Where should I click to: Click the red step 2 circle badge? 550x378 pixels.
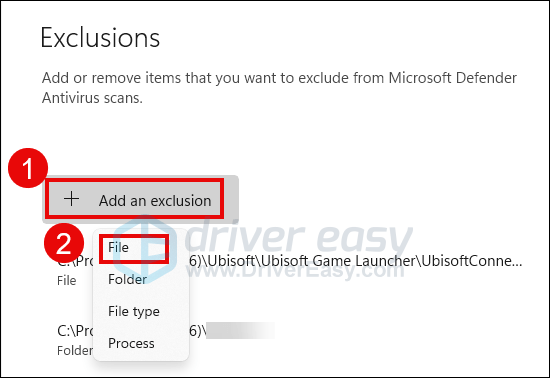click(x=64, y=243)
